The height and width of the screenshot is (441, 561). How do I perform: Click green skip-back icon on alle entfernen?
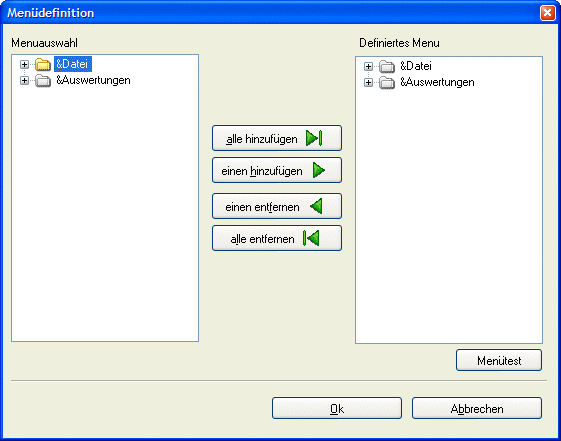[x=311, y=238]
